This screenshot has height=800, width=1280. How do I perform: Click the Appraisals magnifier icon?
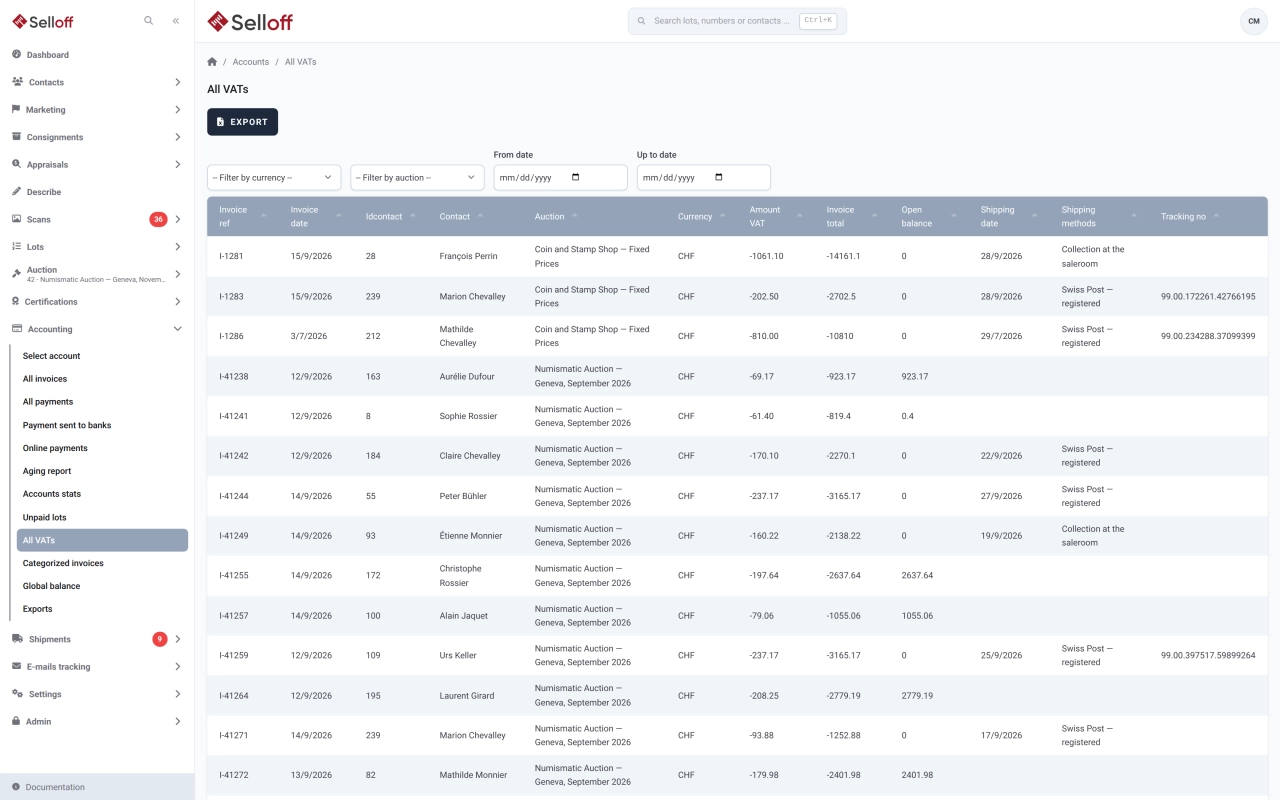[16, 164]
